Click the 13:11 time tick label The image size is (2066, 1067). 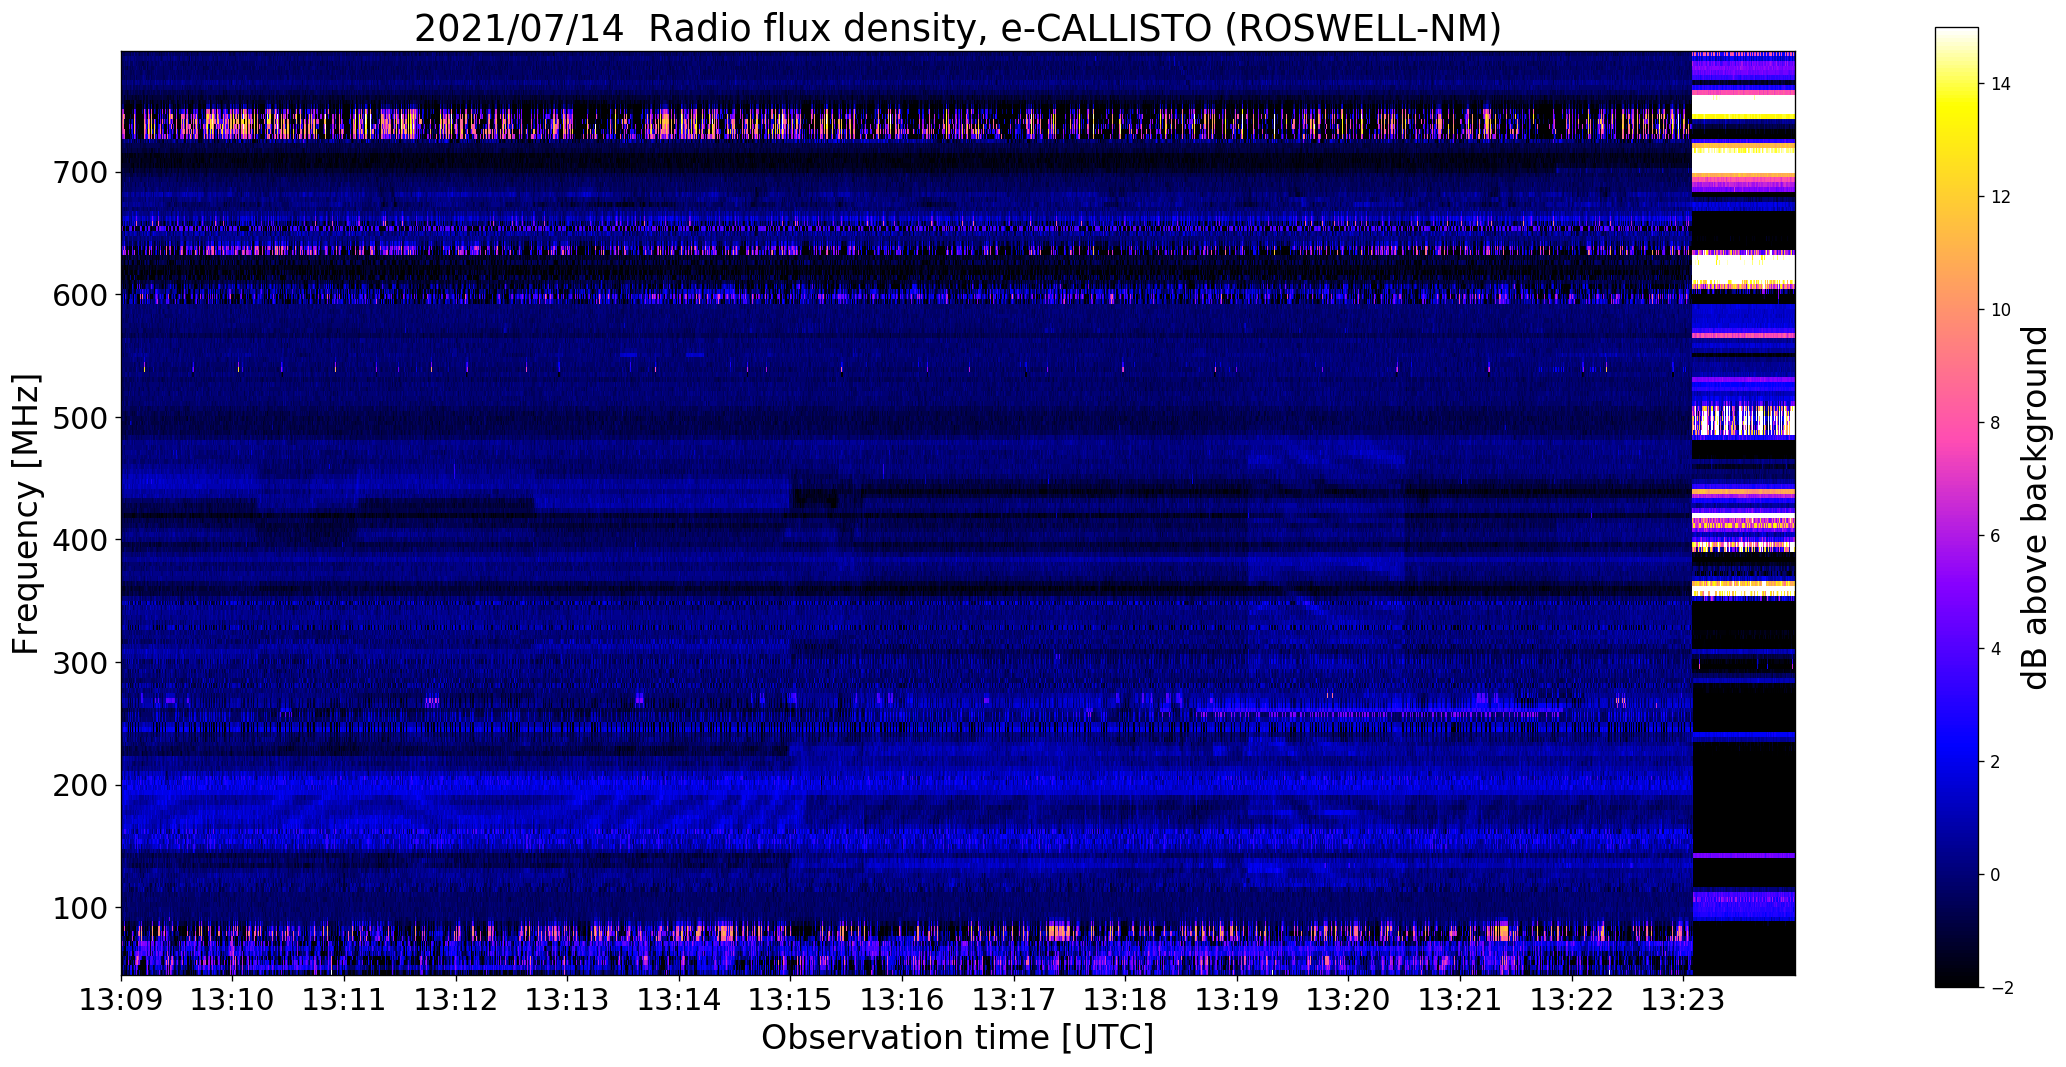click(x=344, y=1000)
